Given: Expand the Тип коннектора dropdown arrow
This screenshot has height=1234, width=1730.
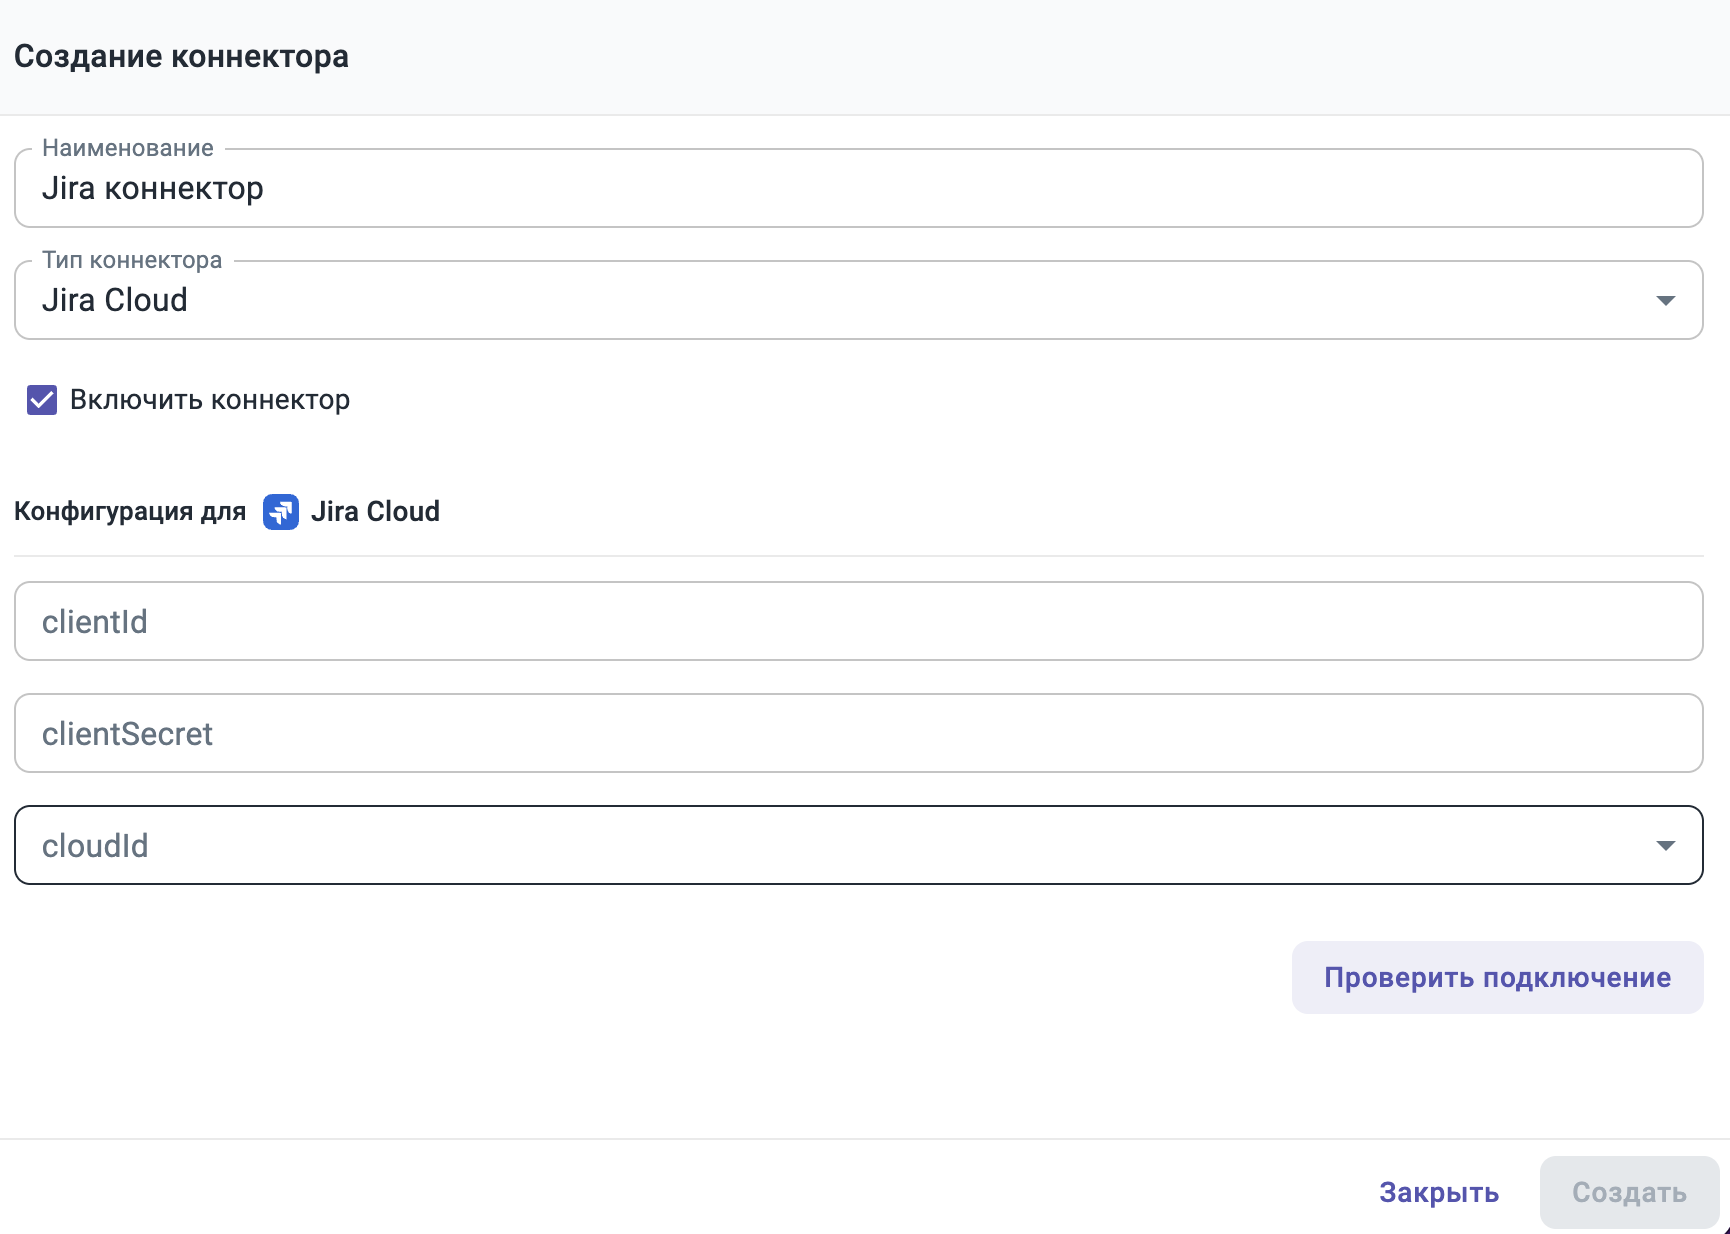Looking at the screenshot, I should point(1665,301).
